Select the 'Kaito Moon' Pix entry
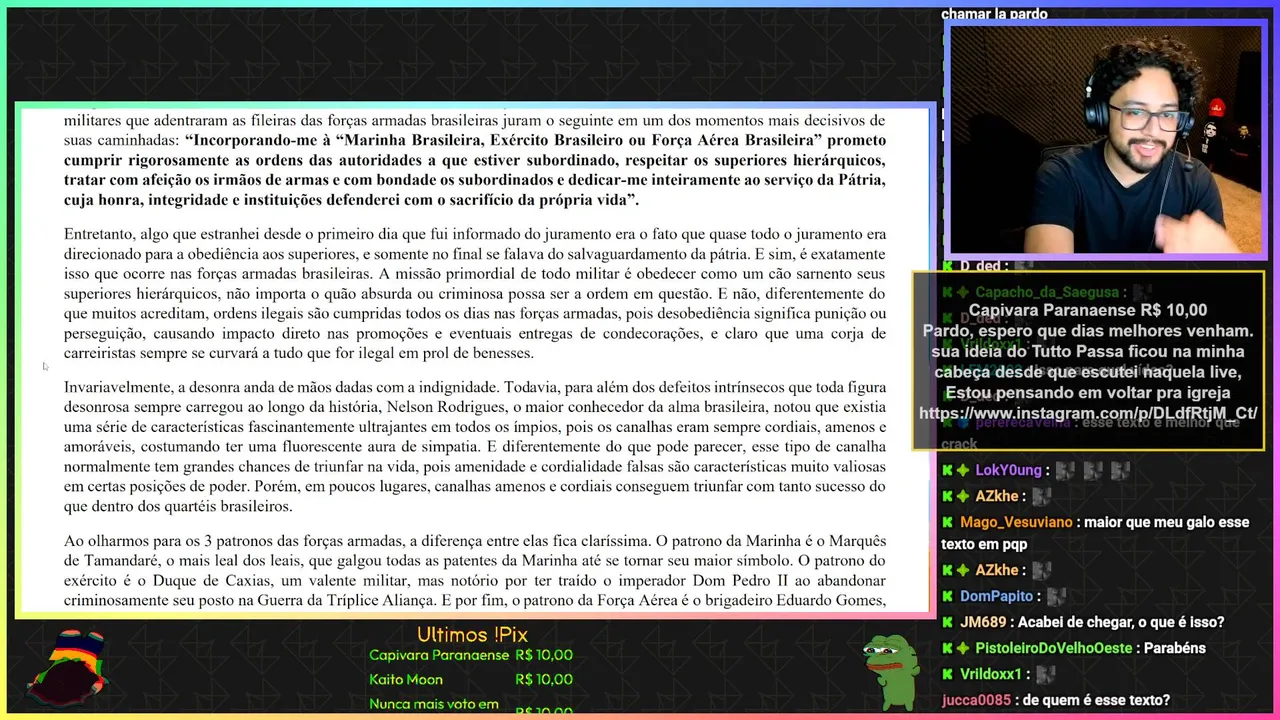Screen dimensions: 1280x720 [x=406, y=679]
